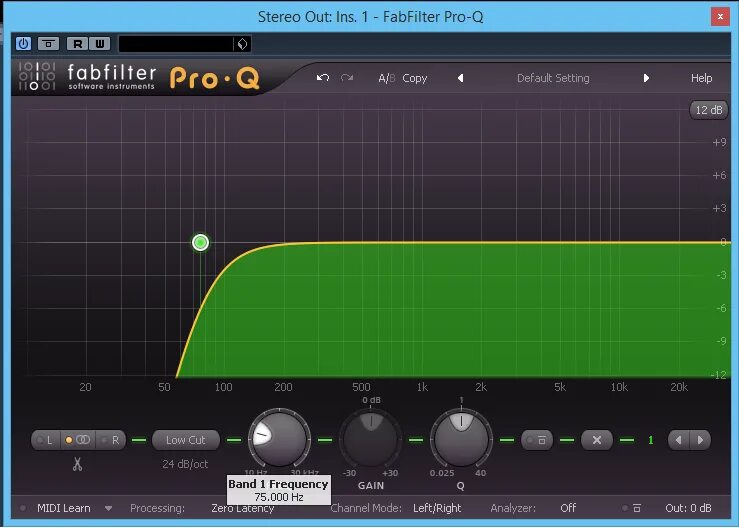Screen dimensions: 739x528
Task: Click the Gain knob
Action: pyautogui.click(x=371, y=440)
